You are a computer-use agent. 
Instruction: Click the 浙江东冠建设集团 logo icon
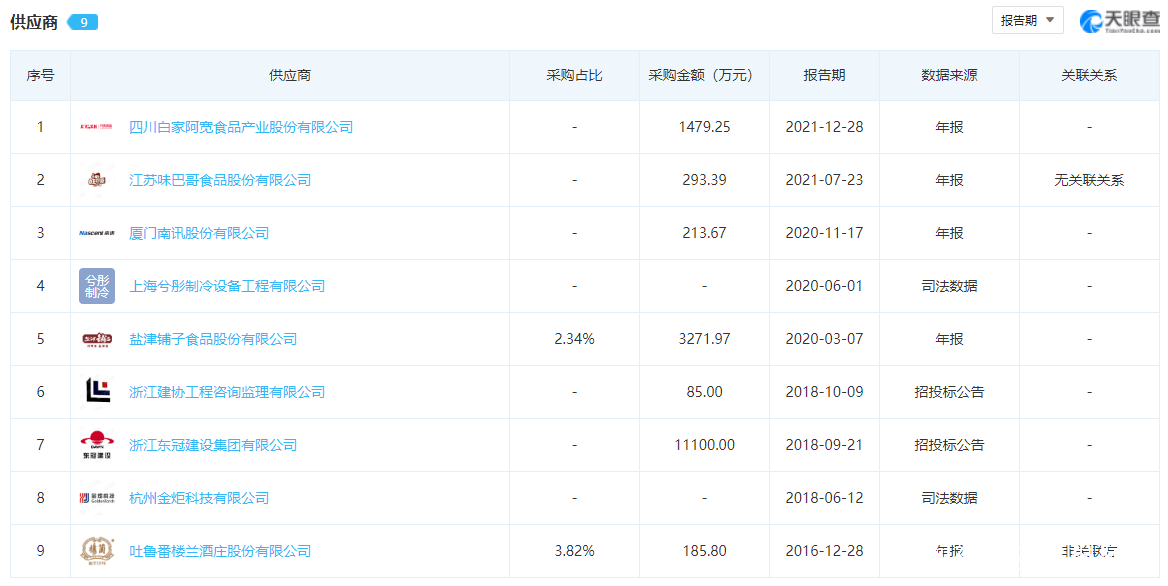(97, 445)
